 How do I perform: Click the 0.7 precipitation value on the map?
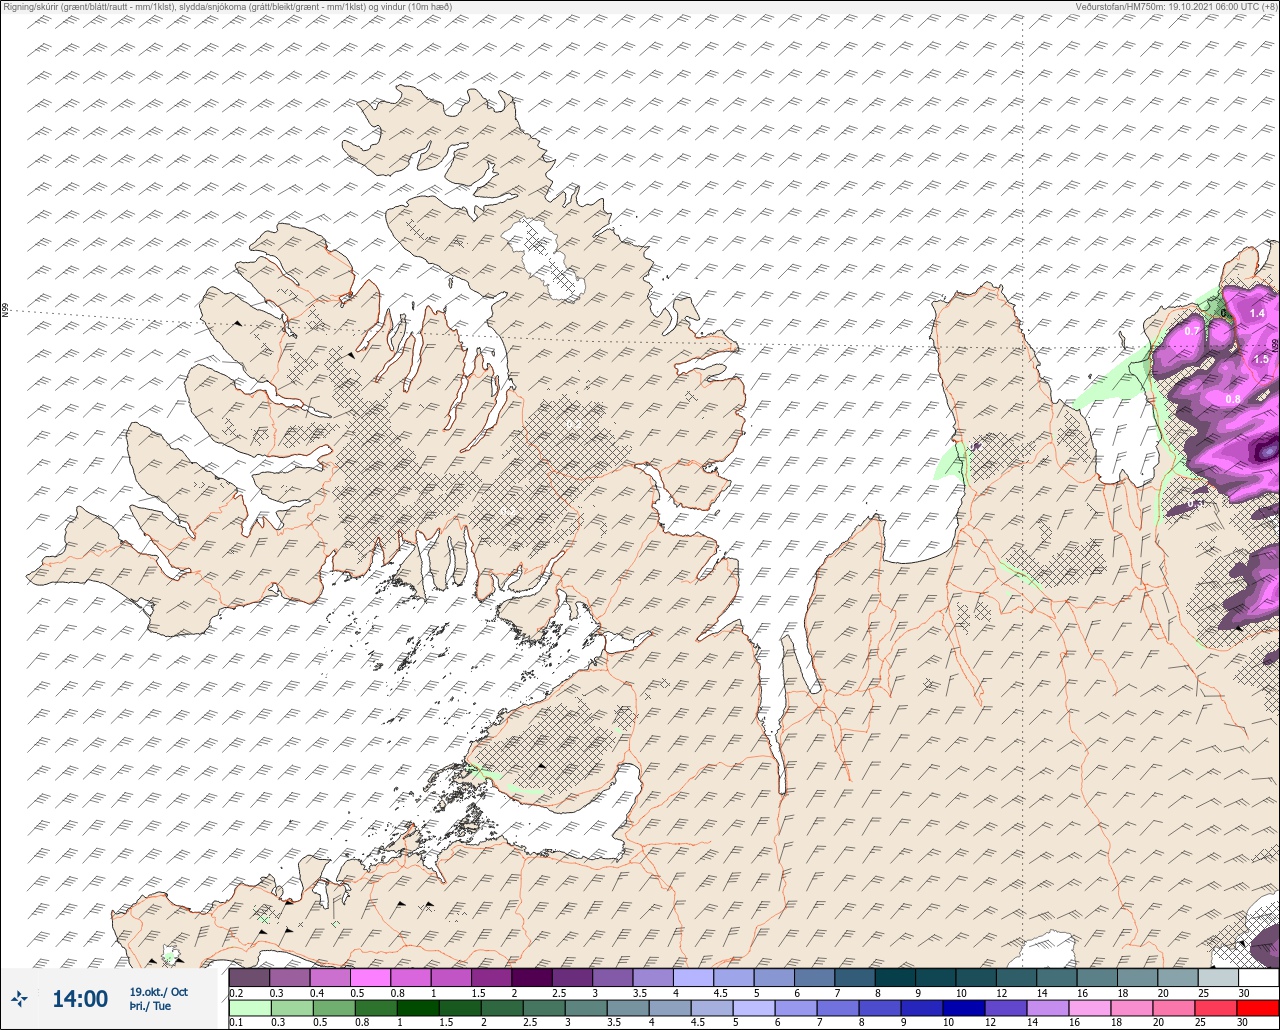(x=1192, y=330)
